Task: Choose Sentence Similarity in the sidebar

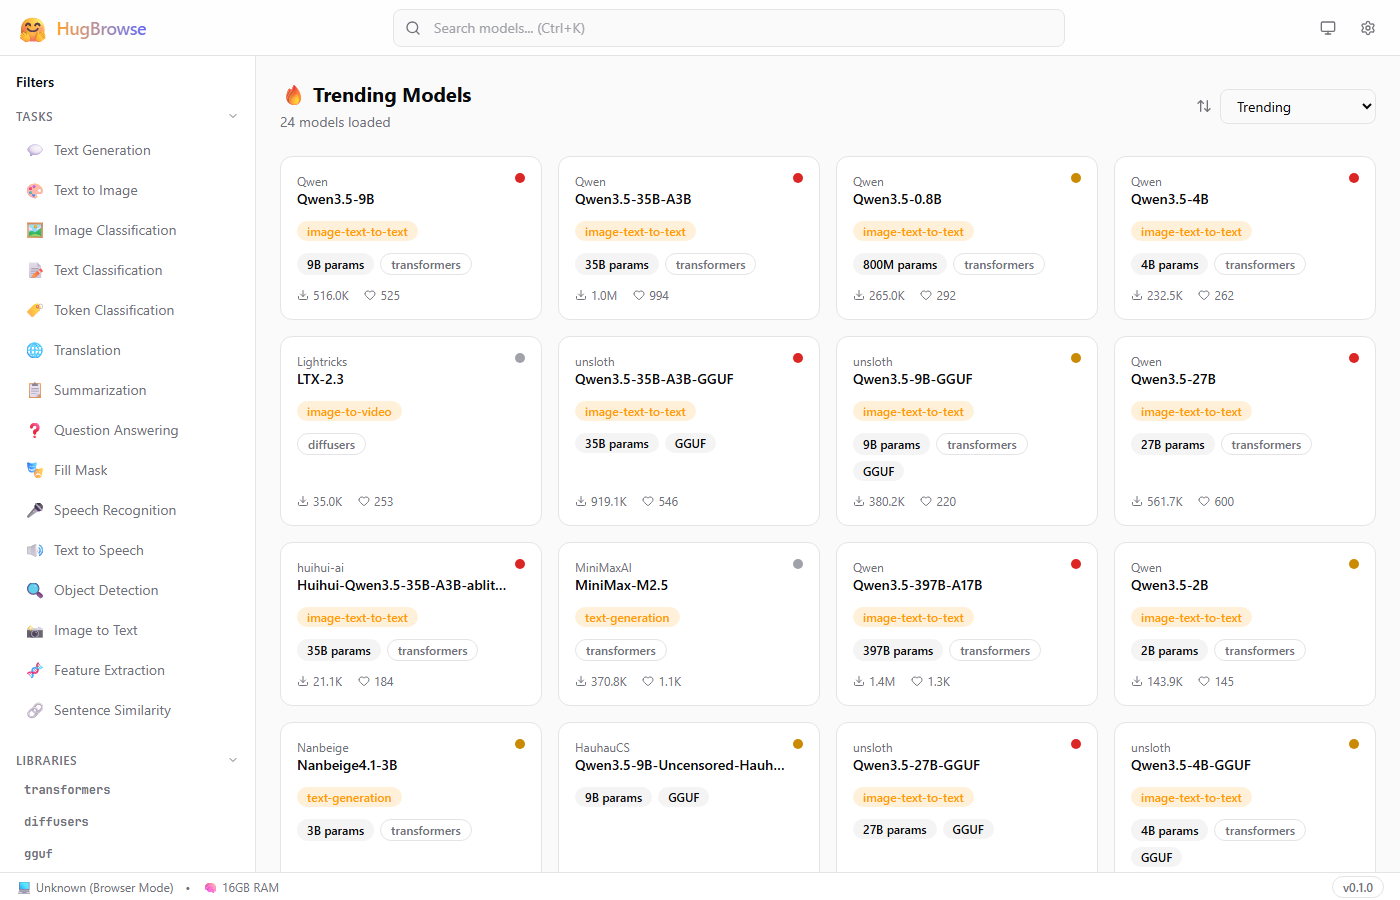Action: click(110, 710)
